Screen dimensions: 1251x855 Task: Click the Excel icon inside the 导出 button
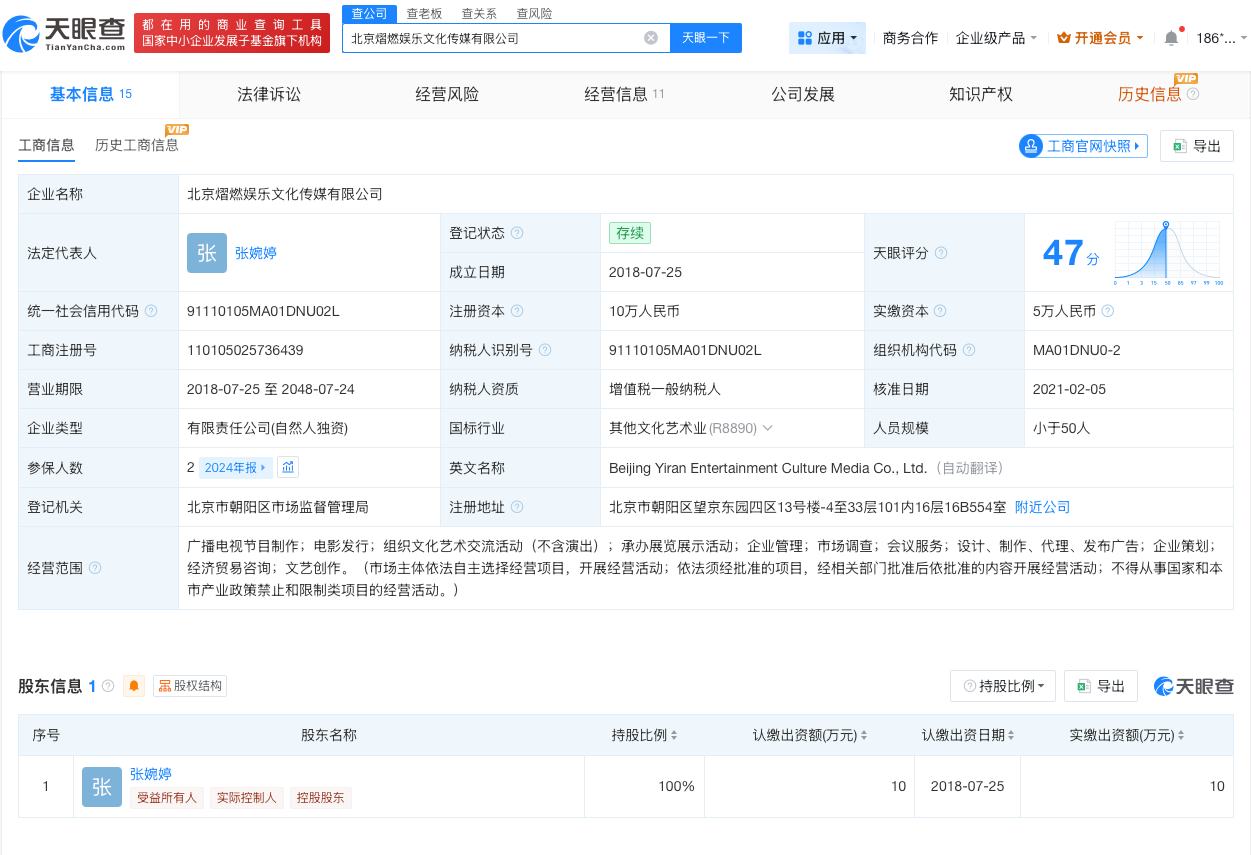(x=1180, y=146)
